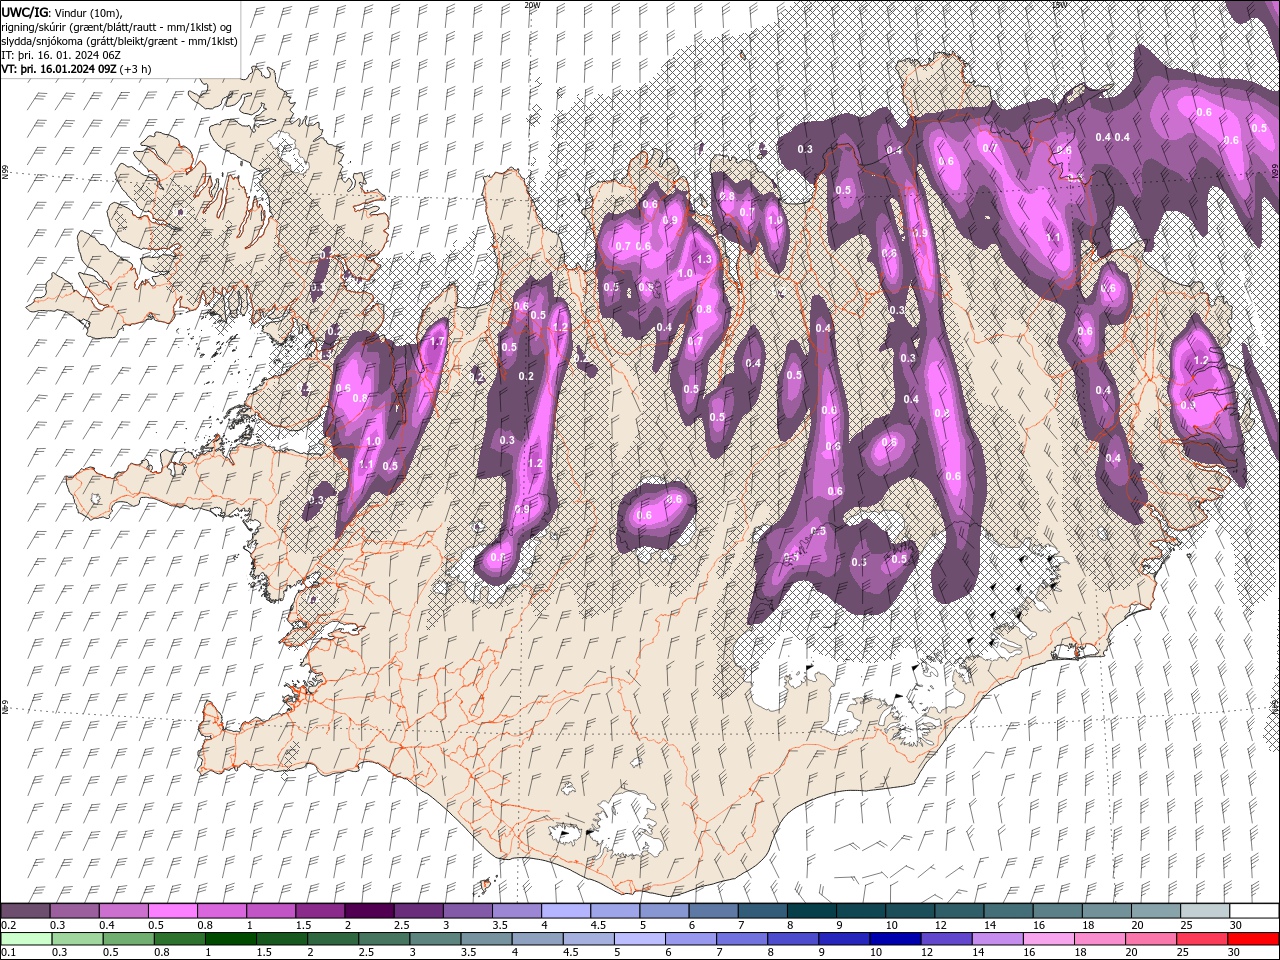Click the '20W' longitude label at the top edge
This screenshot has width=1280, height=960.
click(532, 5)
